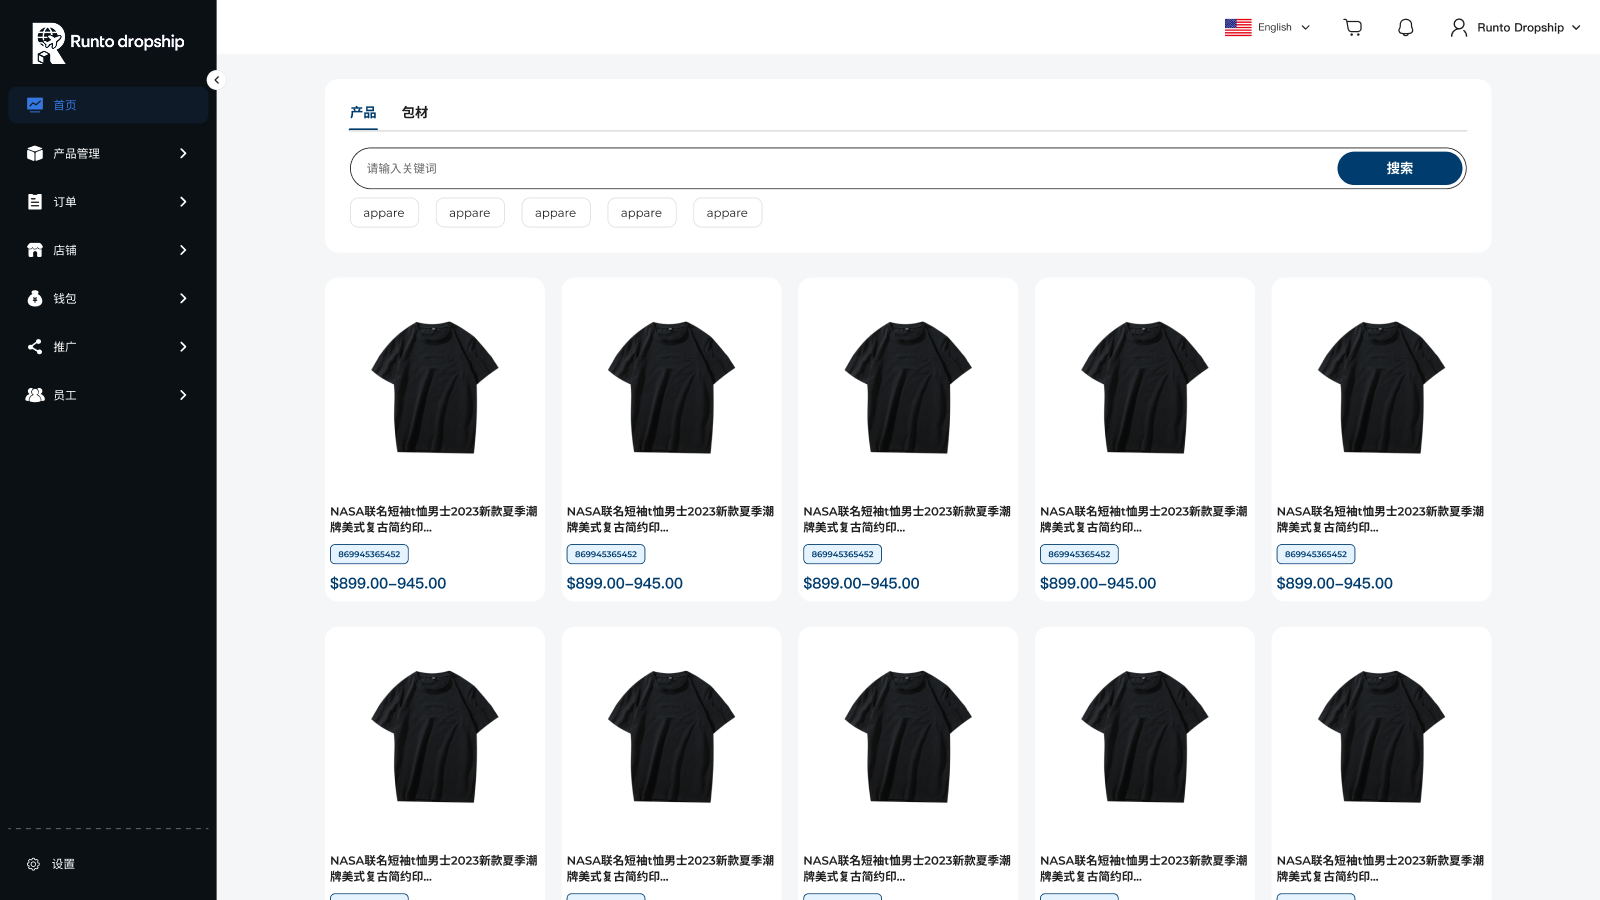Open the shopping cart icon
The height and width of the screenshot is (900, 1600).
[x=1352, y=27]
